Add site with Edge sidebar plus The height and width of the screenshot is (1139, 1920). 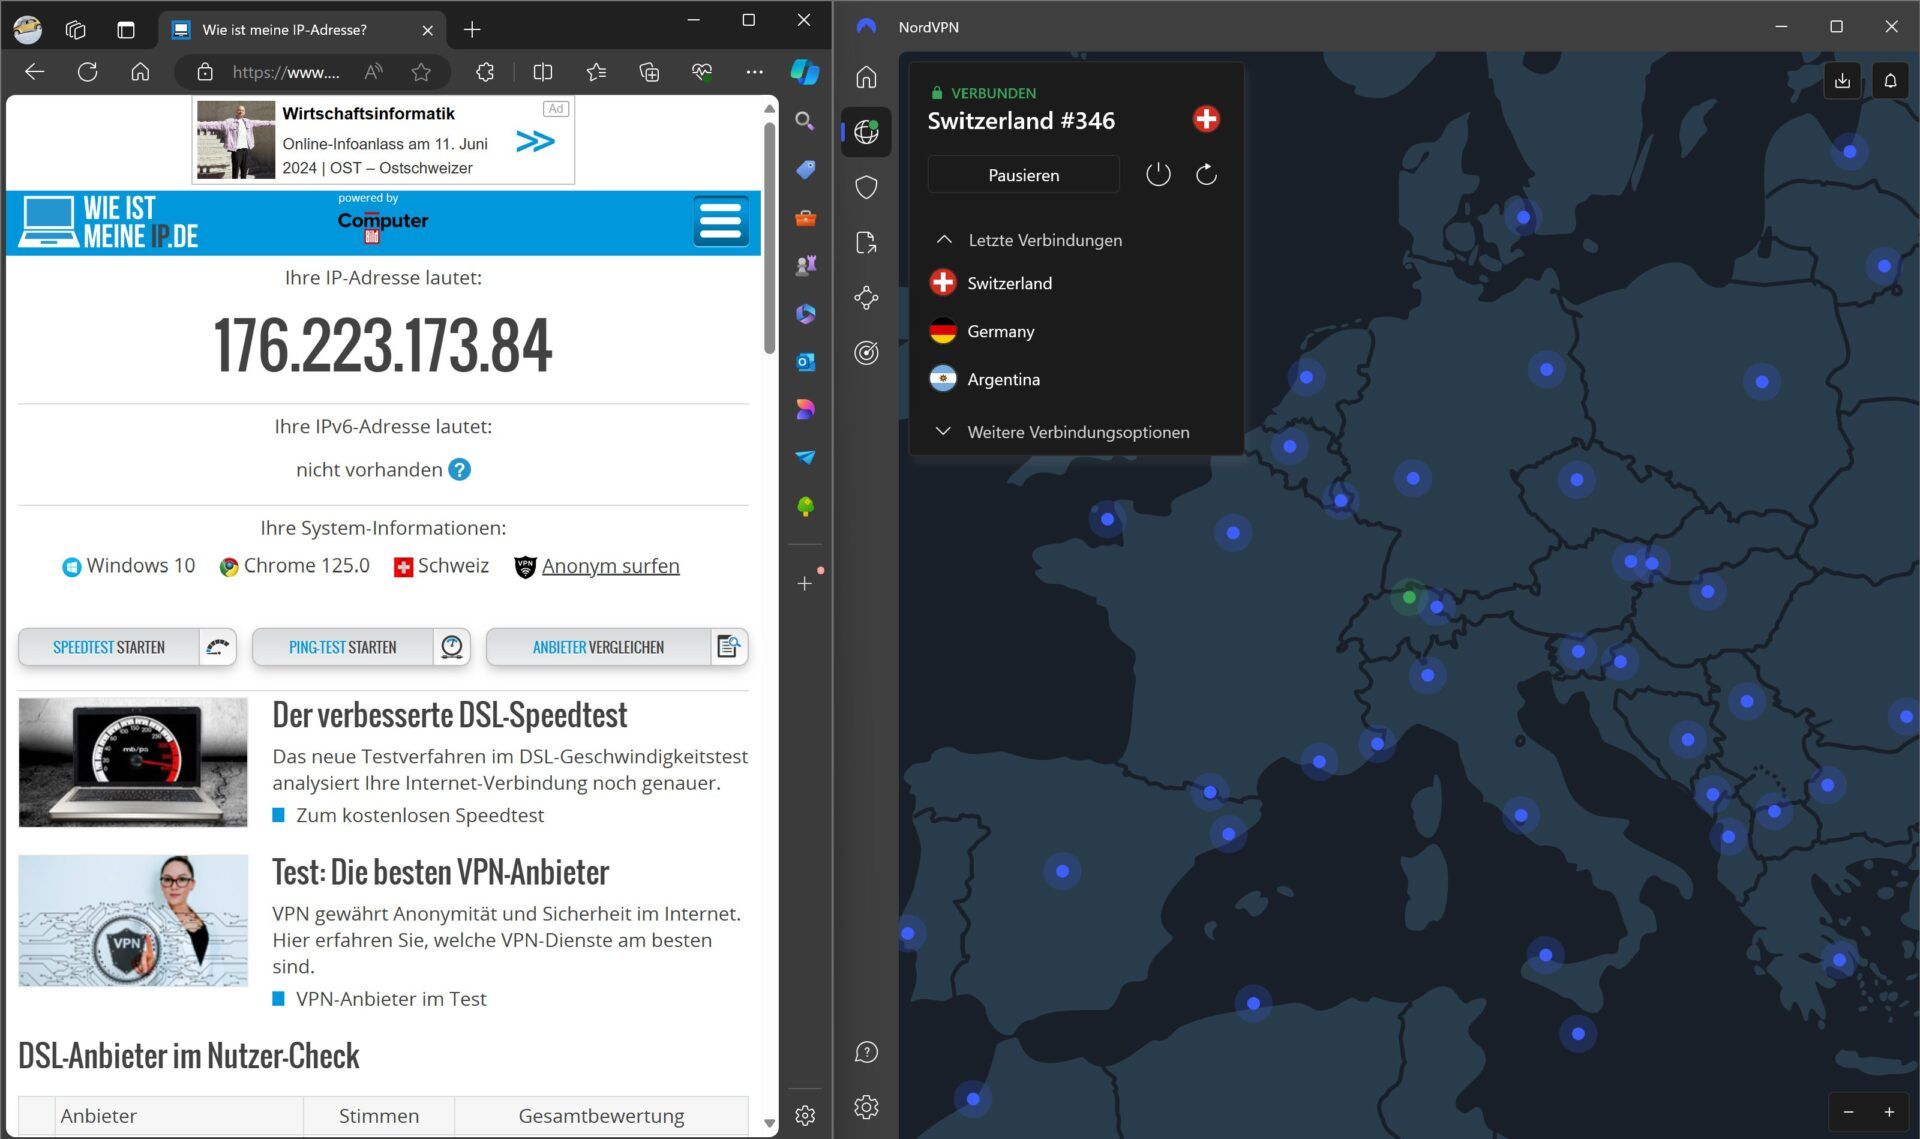pyautogui.click(x=805, y=583)
